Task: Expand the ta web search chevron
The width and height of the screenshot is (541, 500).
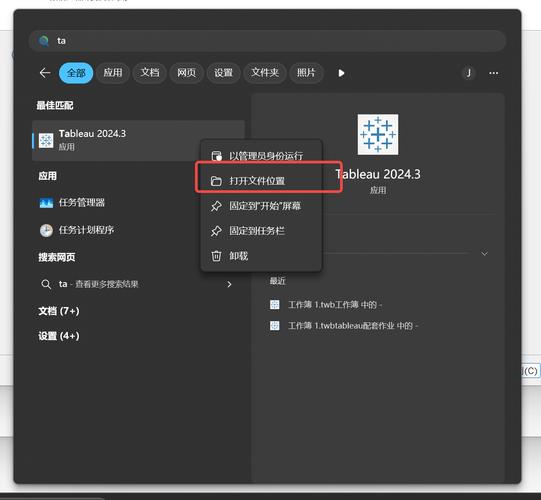Action: [229, 284]
